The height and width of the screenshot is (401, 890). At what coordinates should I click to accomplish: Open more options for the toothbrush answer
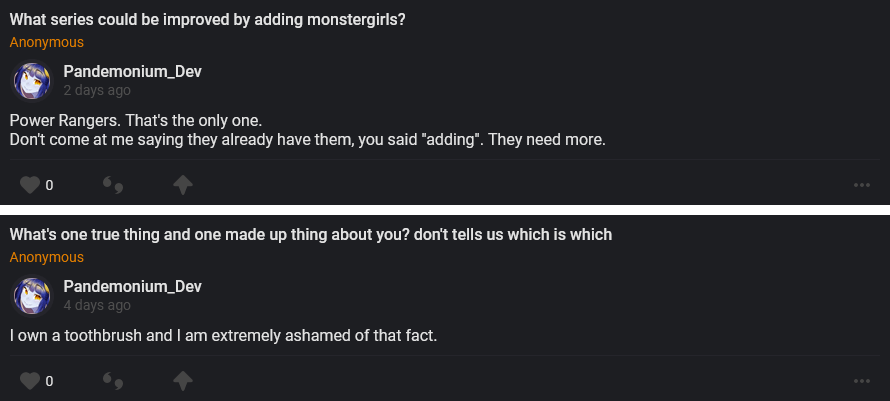point(861,381)
